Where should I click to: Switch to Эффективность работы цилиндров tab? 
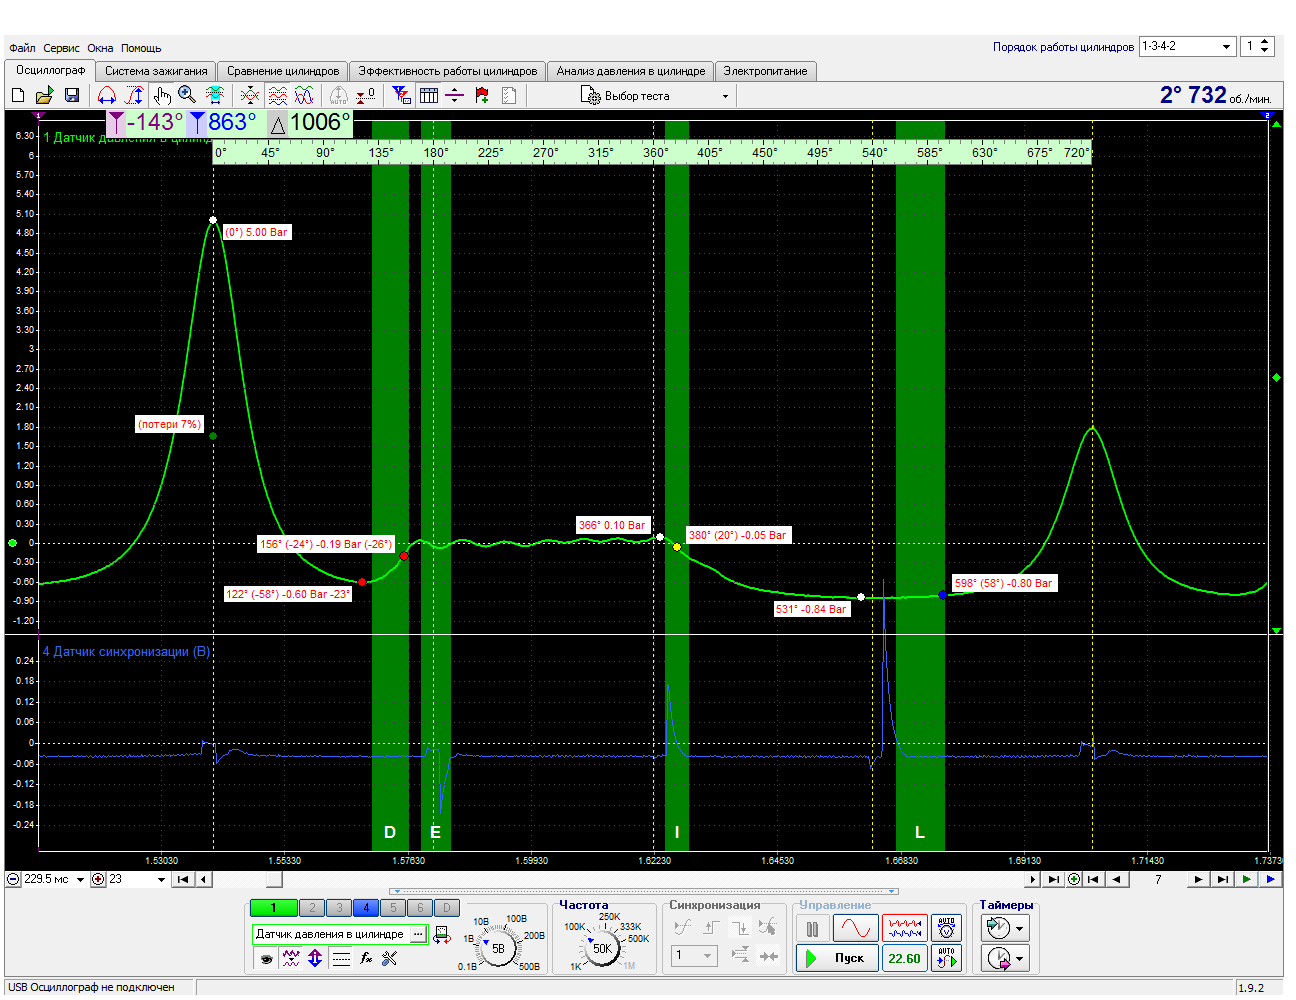448,71
